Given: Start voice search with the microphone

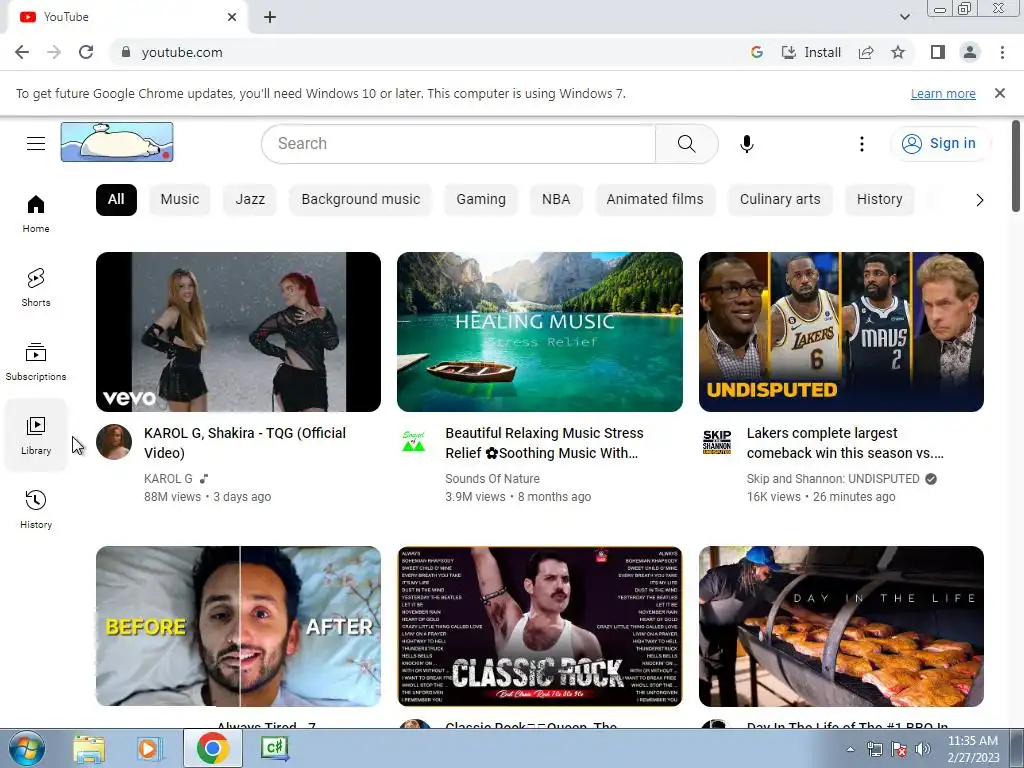Looking at the screenshot, I should click(747, 144).
